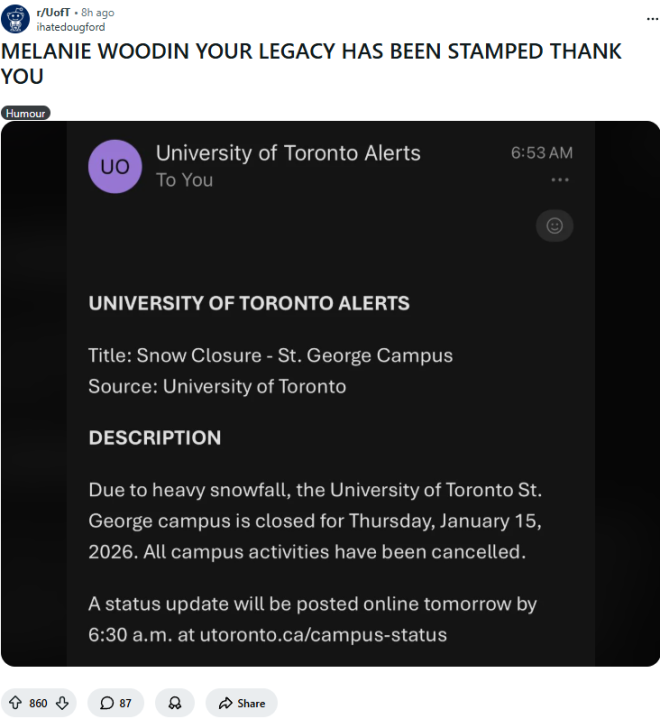Viewport: 660px width, 719px height.
Task: Open the emoji reaction smiley icon
Action: point(554,226)
